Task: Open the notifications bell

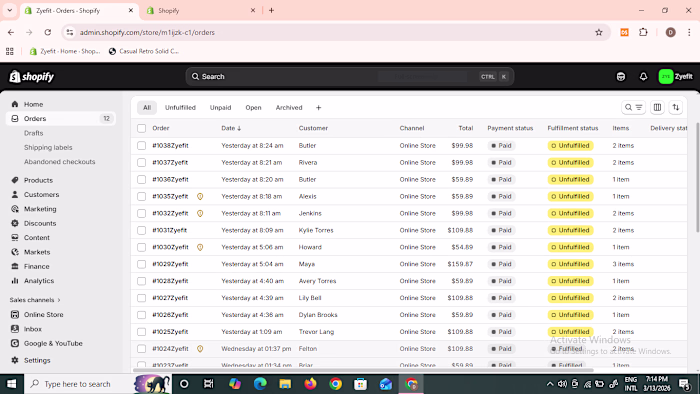Action: pos(643,77)
